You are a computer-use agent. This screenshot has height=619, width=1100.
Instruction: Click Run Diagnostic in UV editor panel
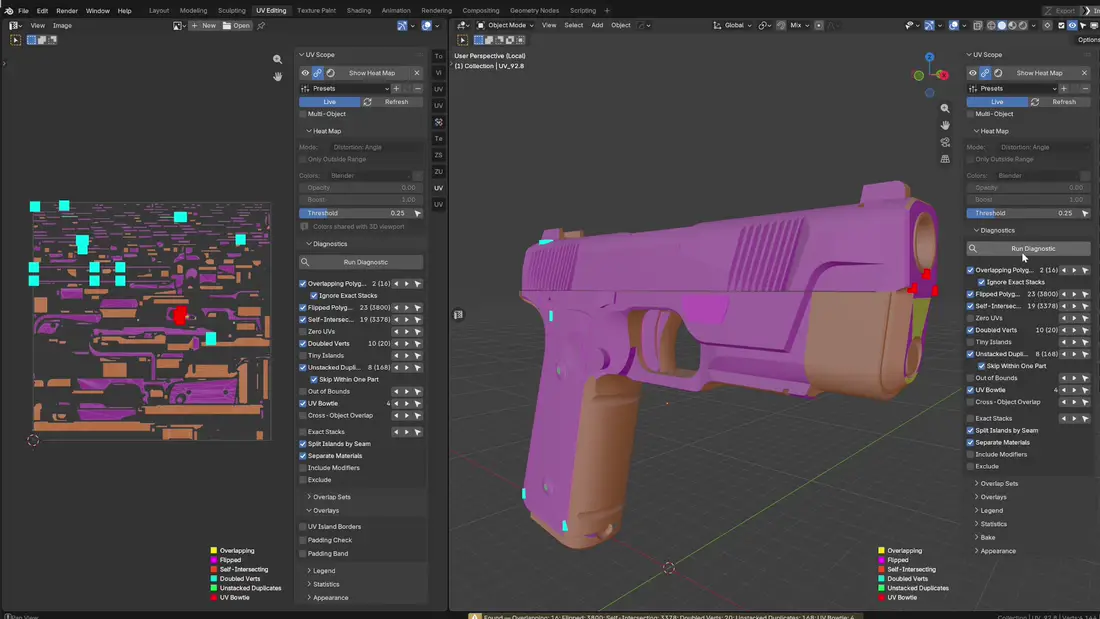[361, 262]
